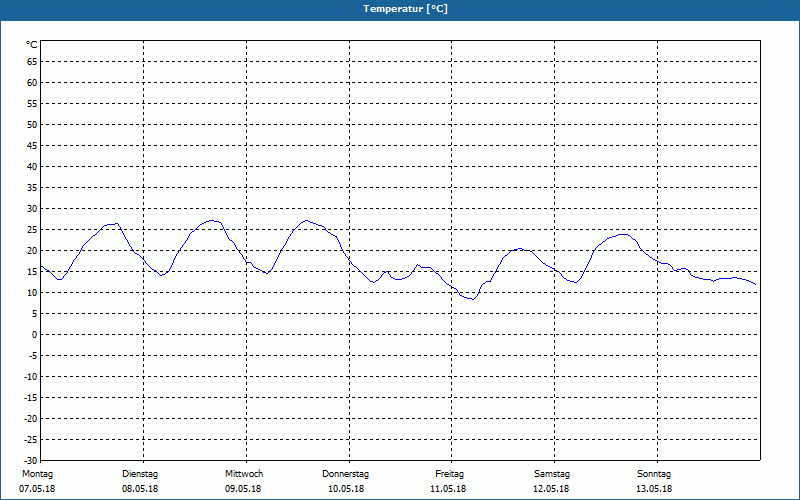Click the -15 y-axis value
The width and height of the screenshot is (800, 500).
(31, 397)
